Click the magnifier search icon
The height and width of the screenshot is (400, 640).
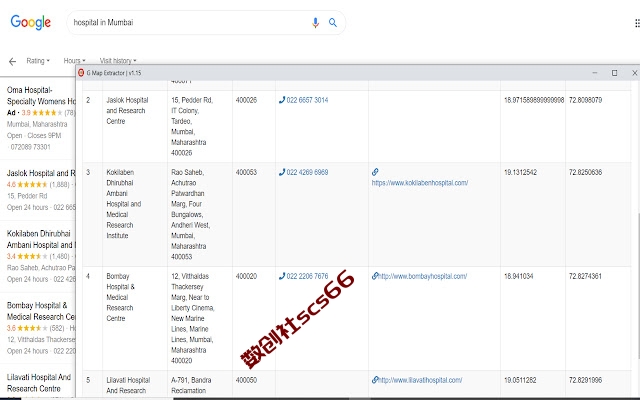pyautogui.click(x=333, y=22)
